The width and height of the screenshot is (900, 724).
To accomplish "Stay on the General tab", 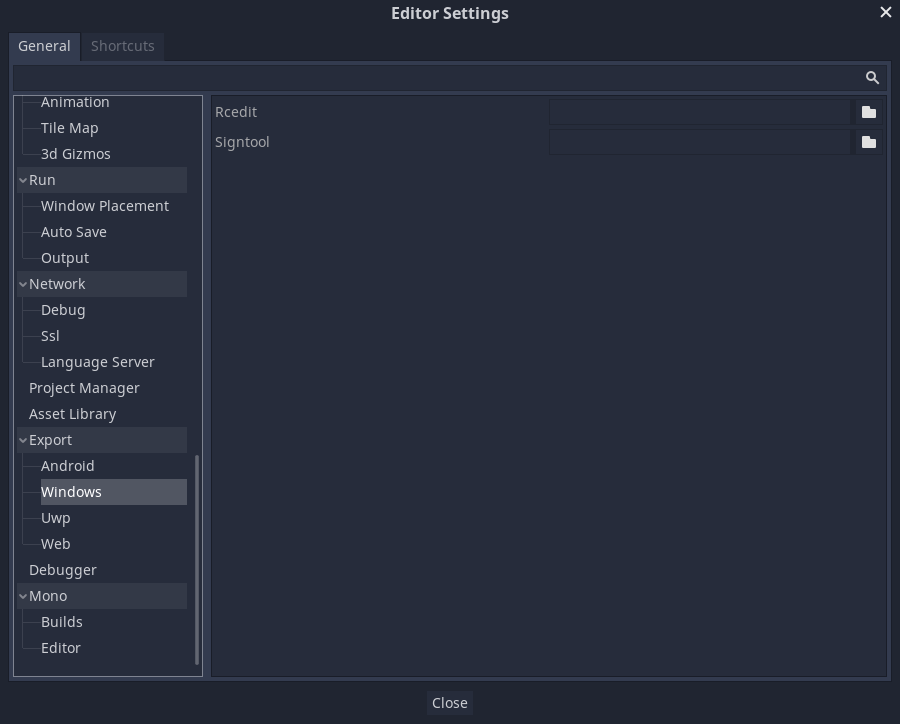I will (44, 46).
